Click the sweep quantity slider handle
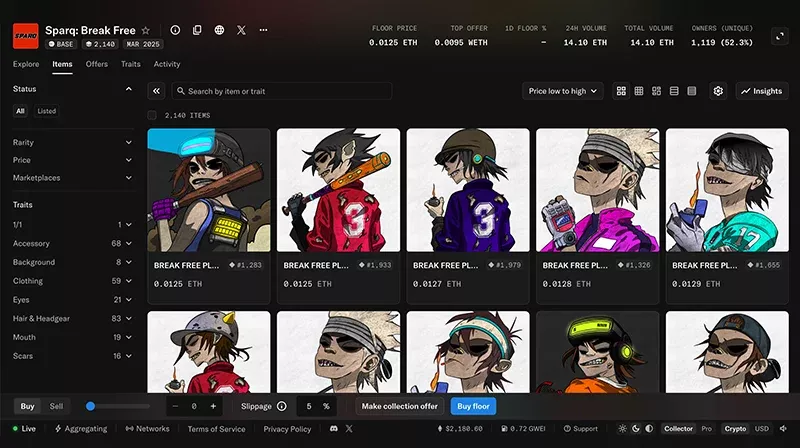Image resolution: width=800 pixels, height=448 pixels. coord(91,406)
